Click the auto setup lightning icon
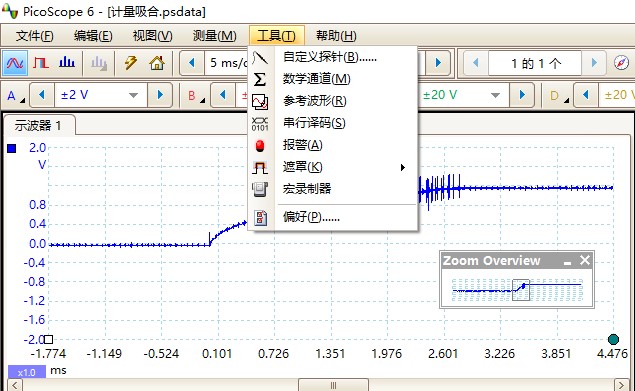The height and width of the screenshot is (391, 635). 130,63
